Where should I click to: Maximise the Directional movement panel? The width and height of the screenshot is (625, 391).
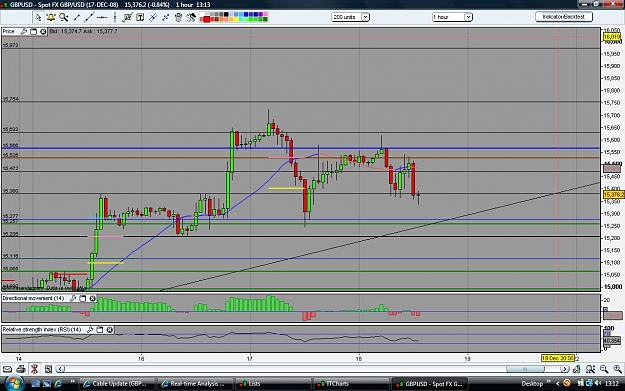click(x=83, y=298)
